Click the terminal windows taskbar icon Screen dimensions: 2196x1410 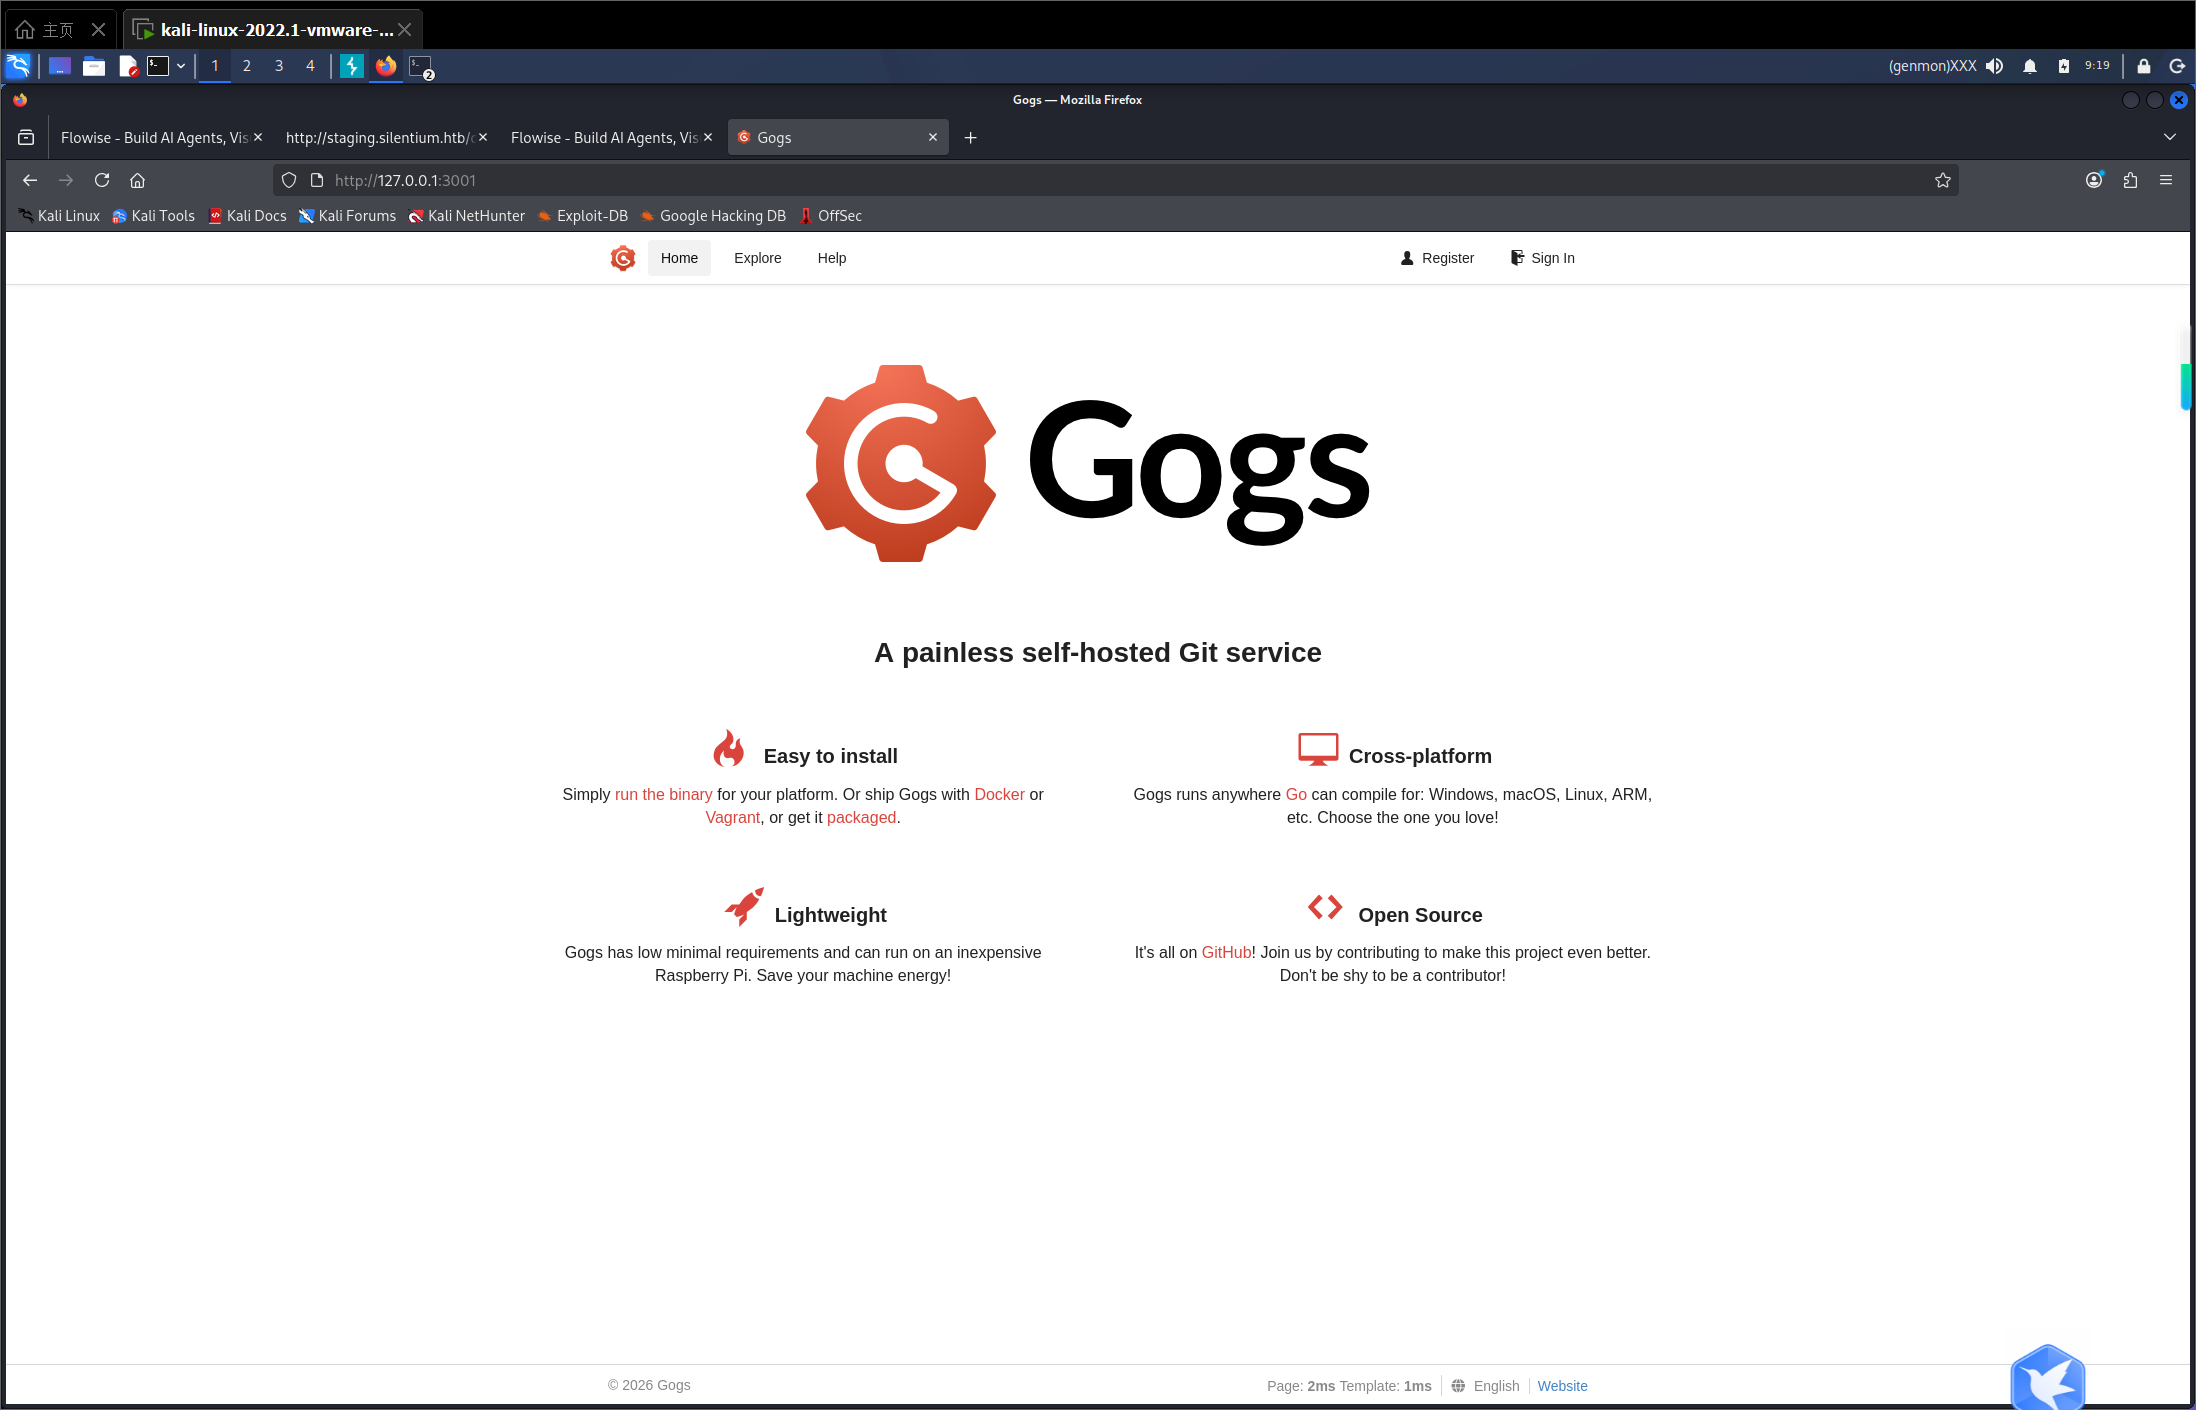(x=421, y=67)
